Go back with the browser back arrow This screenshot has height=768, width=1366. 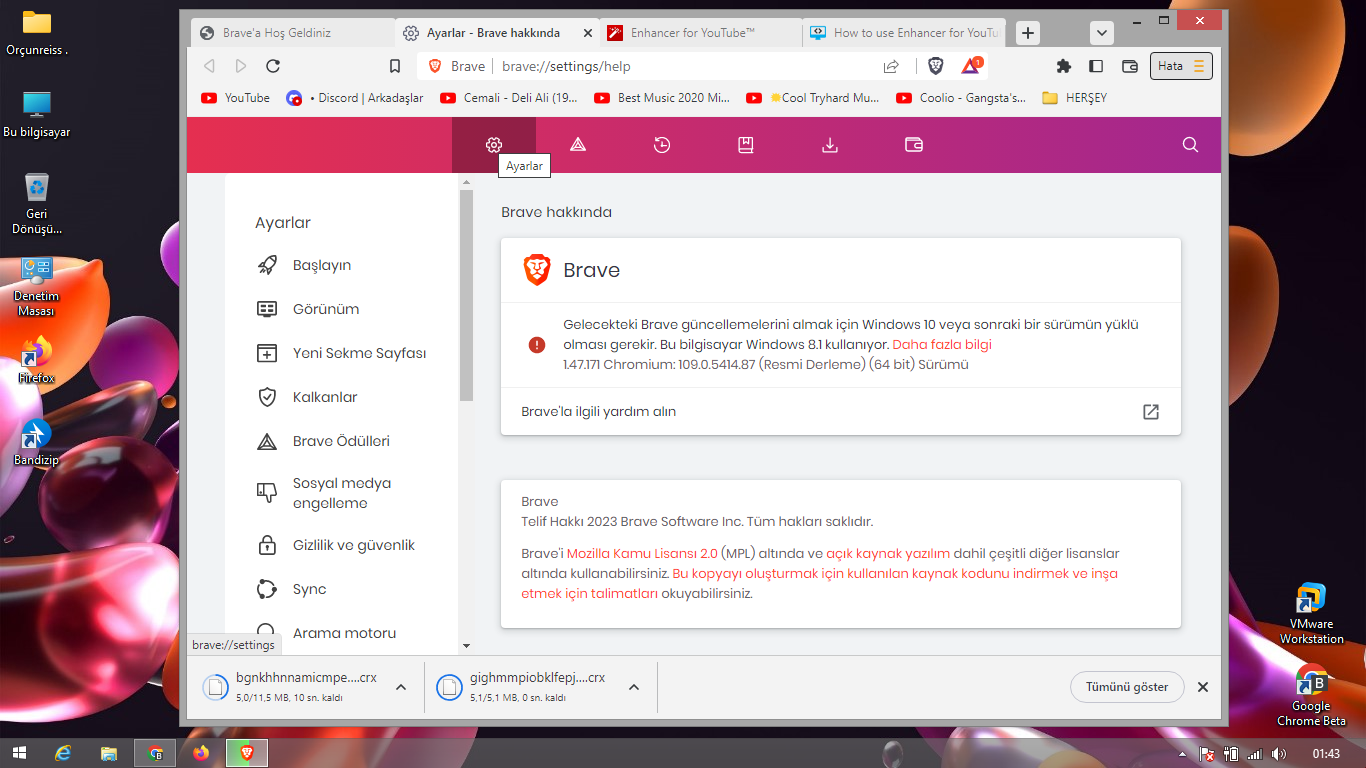coord(209,66)
